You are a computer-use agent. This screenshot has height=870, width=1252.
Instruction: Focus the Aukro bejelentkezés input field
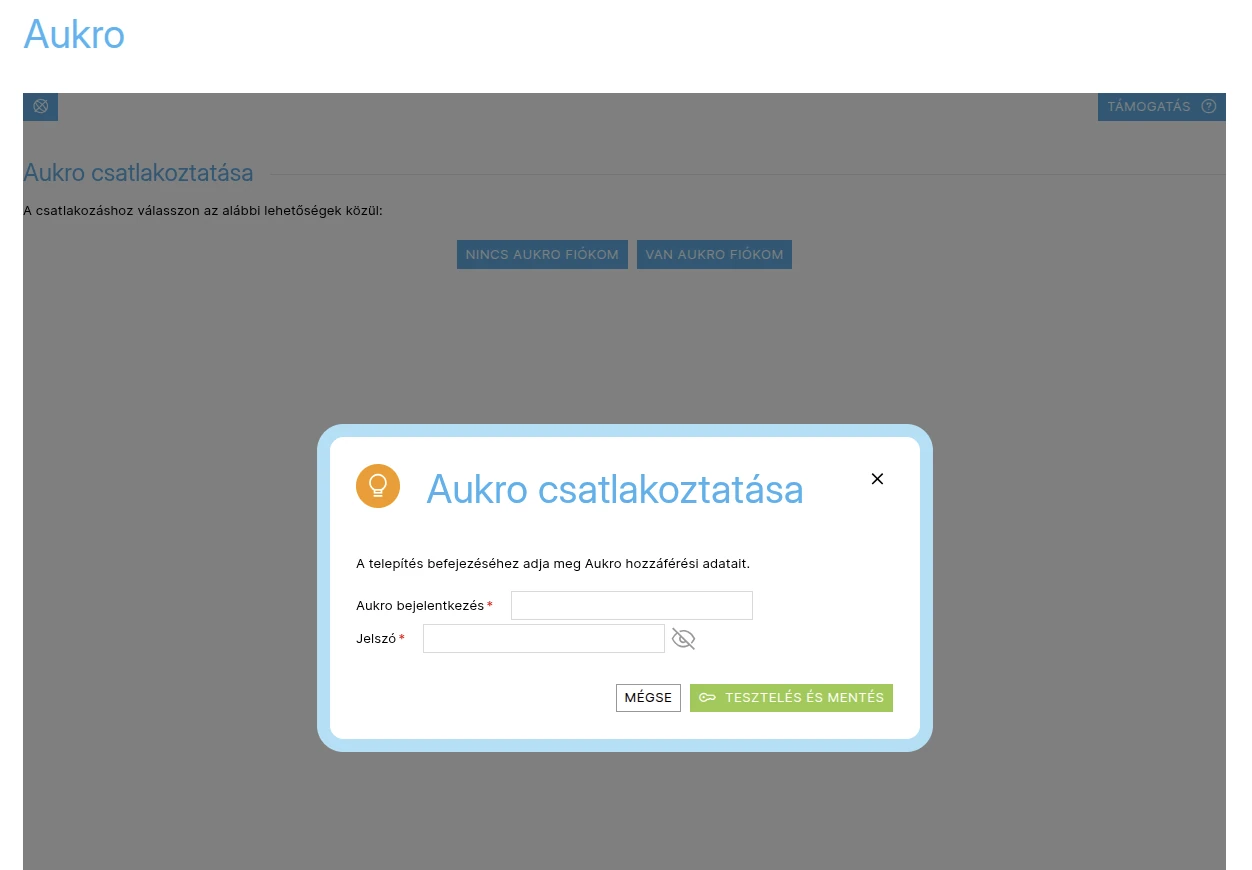tap(631, 605)
